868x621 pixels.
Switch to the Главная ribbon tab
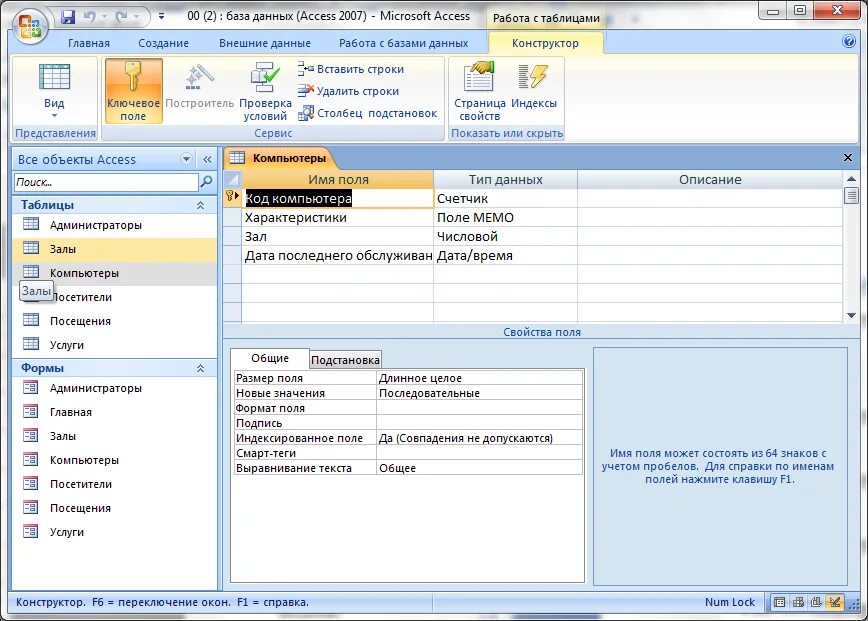[89, 43]
